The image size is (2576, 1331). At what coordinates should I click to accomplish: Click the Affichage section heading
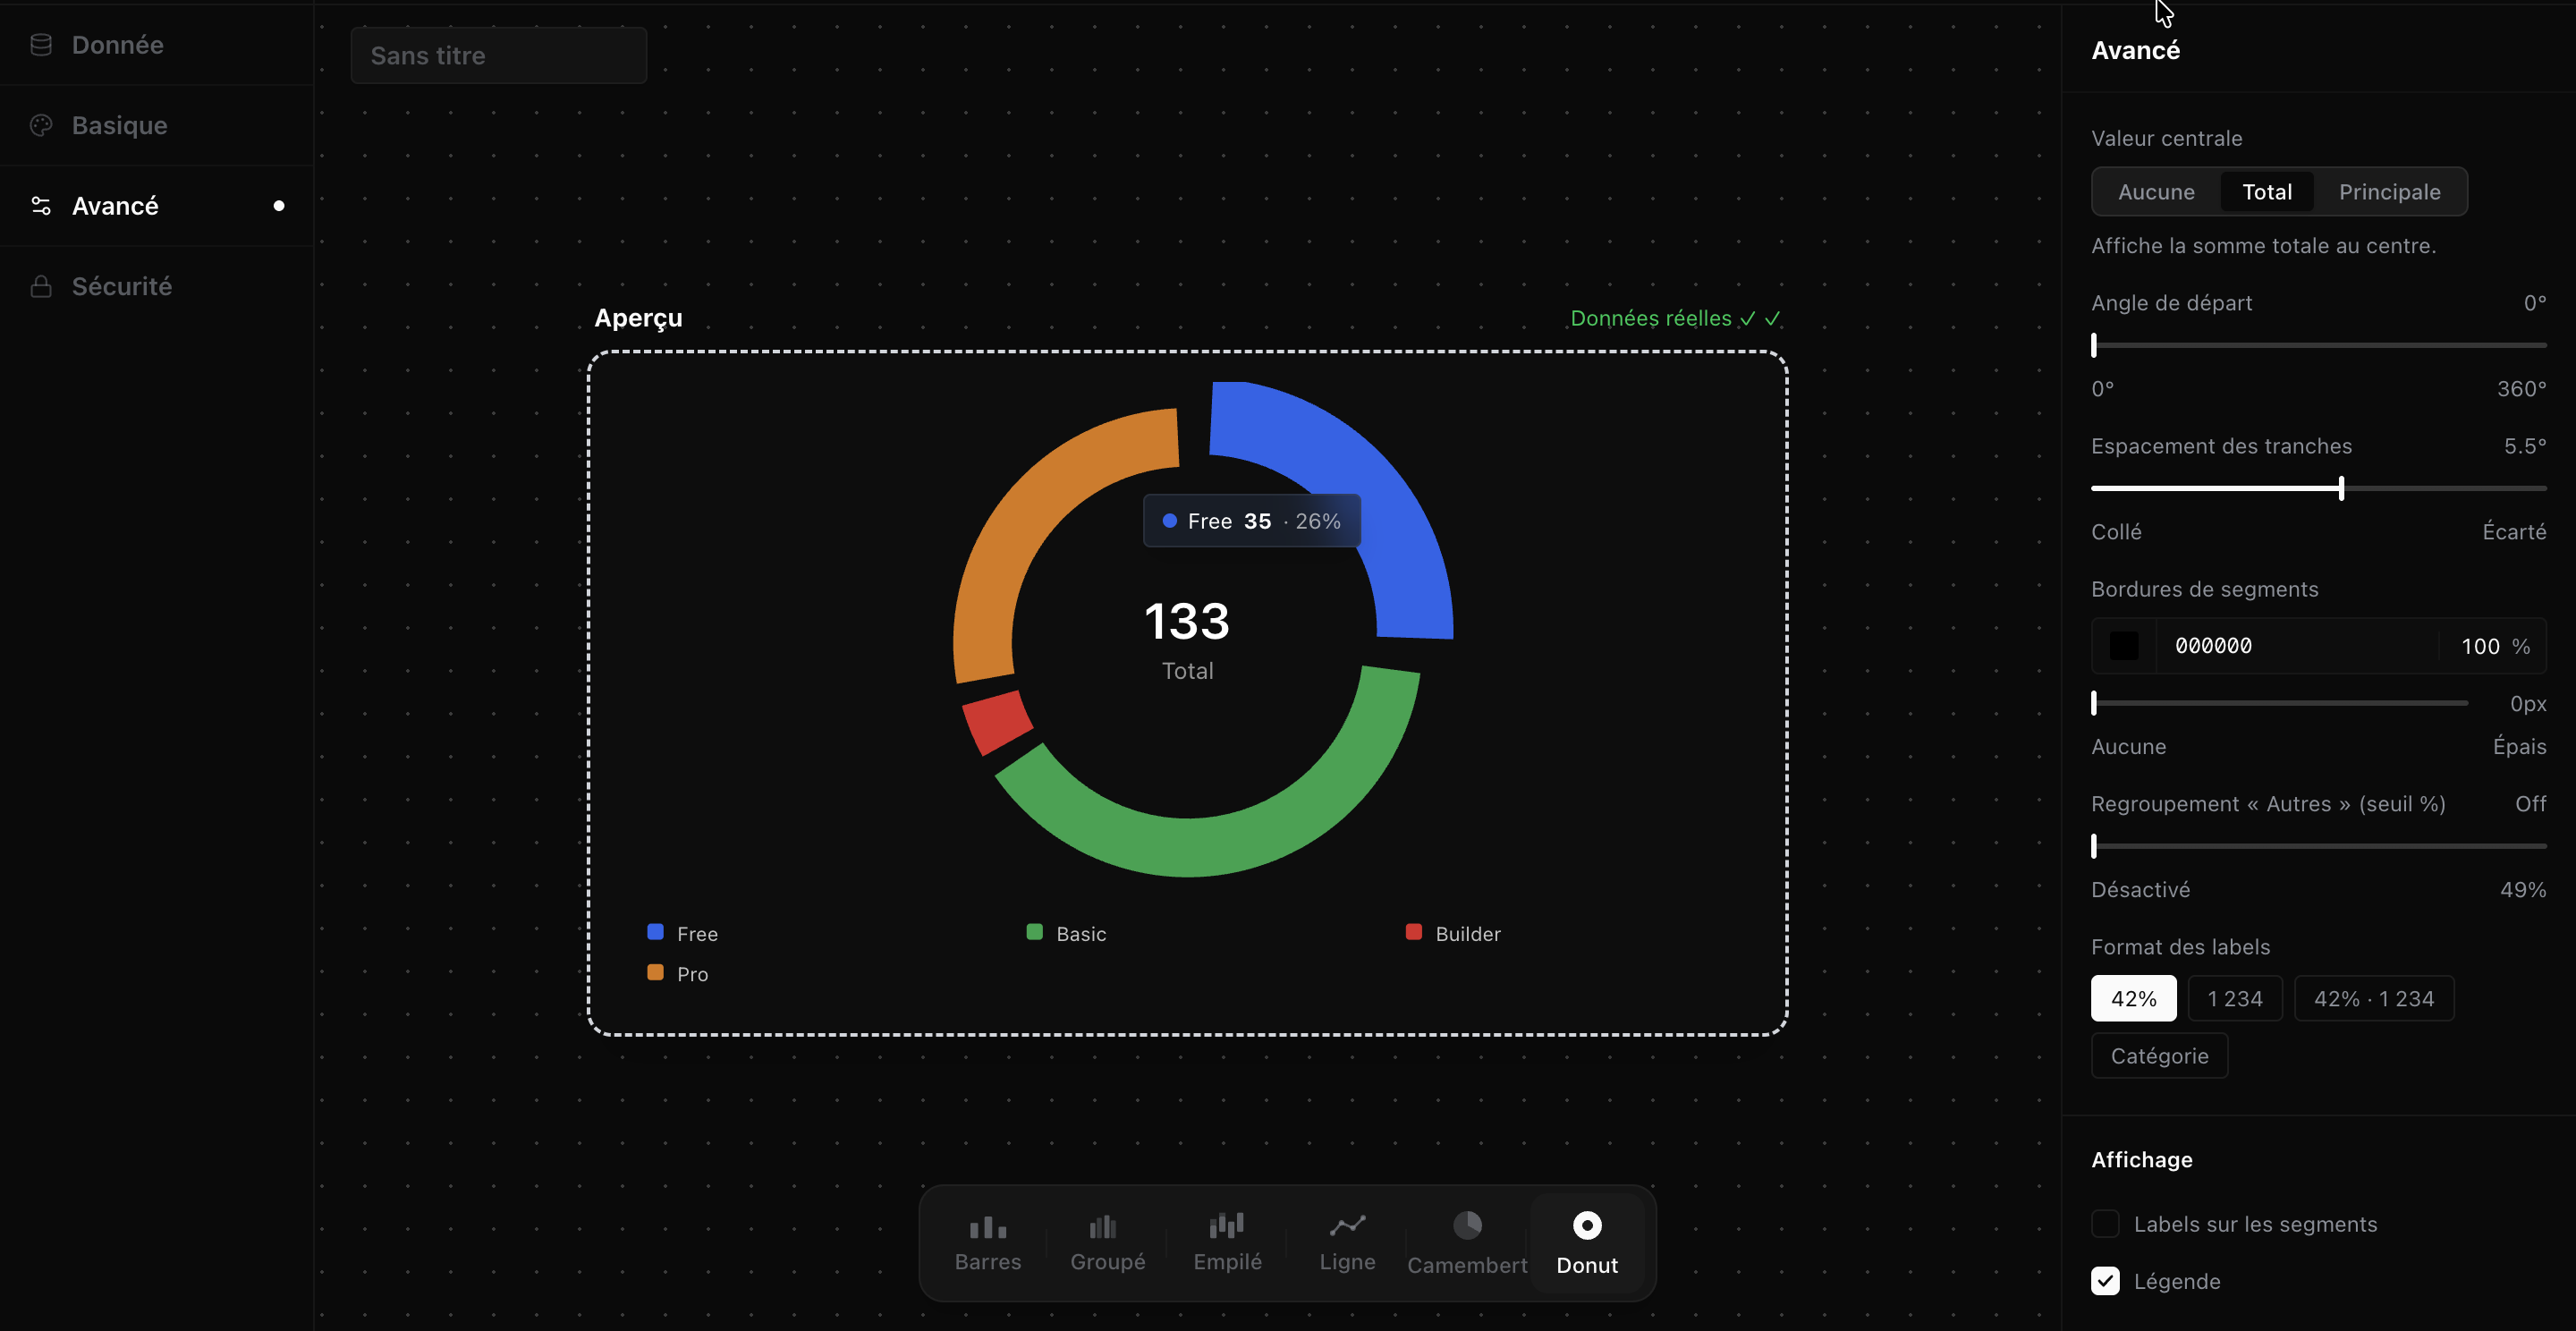[2141, 1159]
